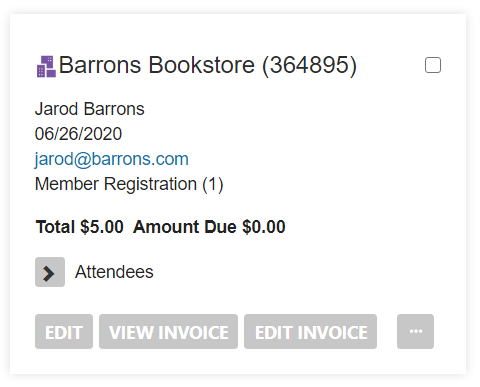Click the Amount Due label

pyautogui.click(x=185, y=227)
